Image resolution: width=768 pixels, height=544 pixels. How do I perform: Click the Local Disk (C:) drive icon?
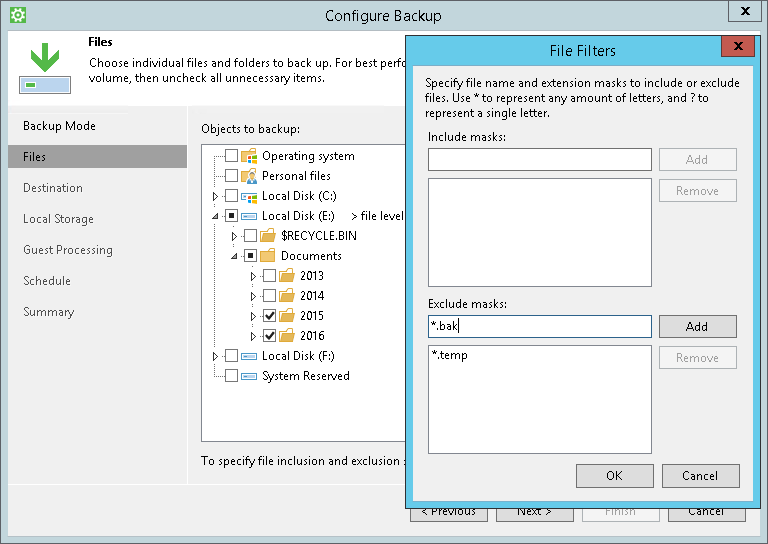[250, 196]
